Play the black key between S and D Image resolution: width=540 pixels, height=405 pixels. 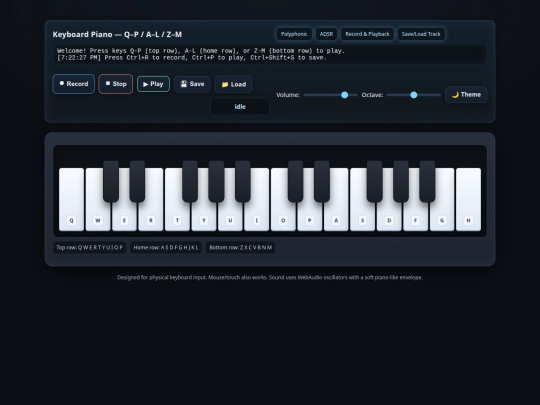point(375,181)
